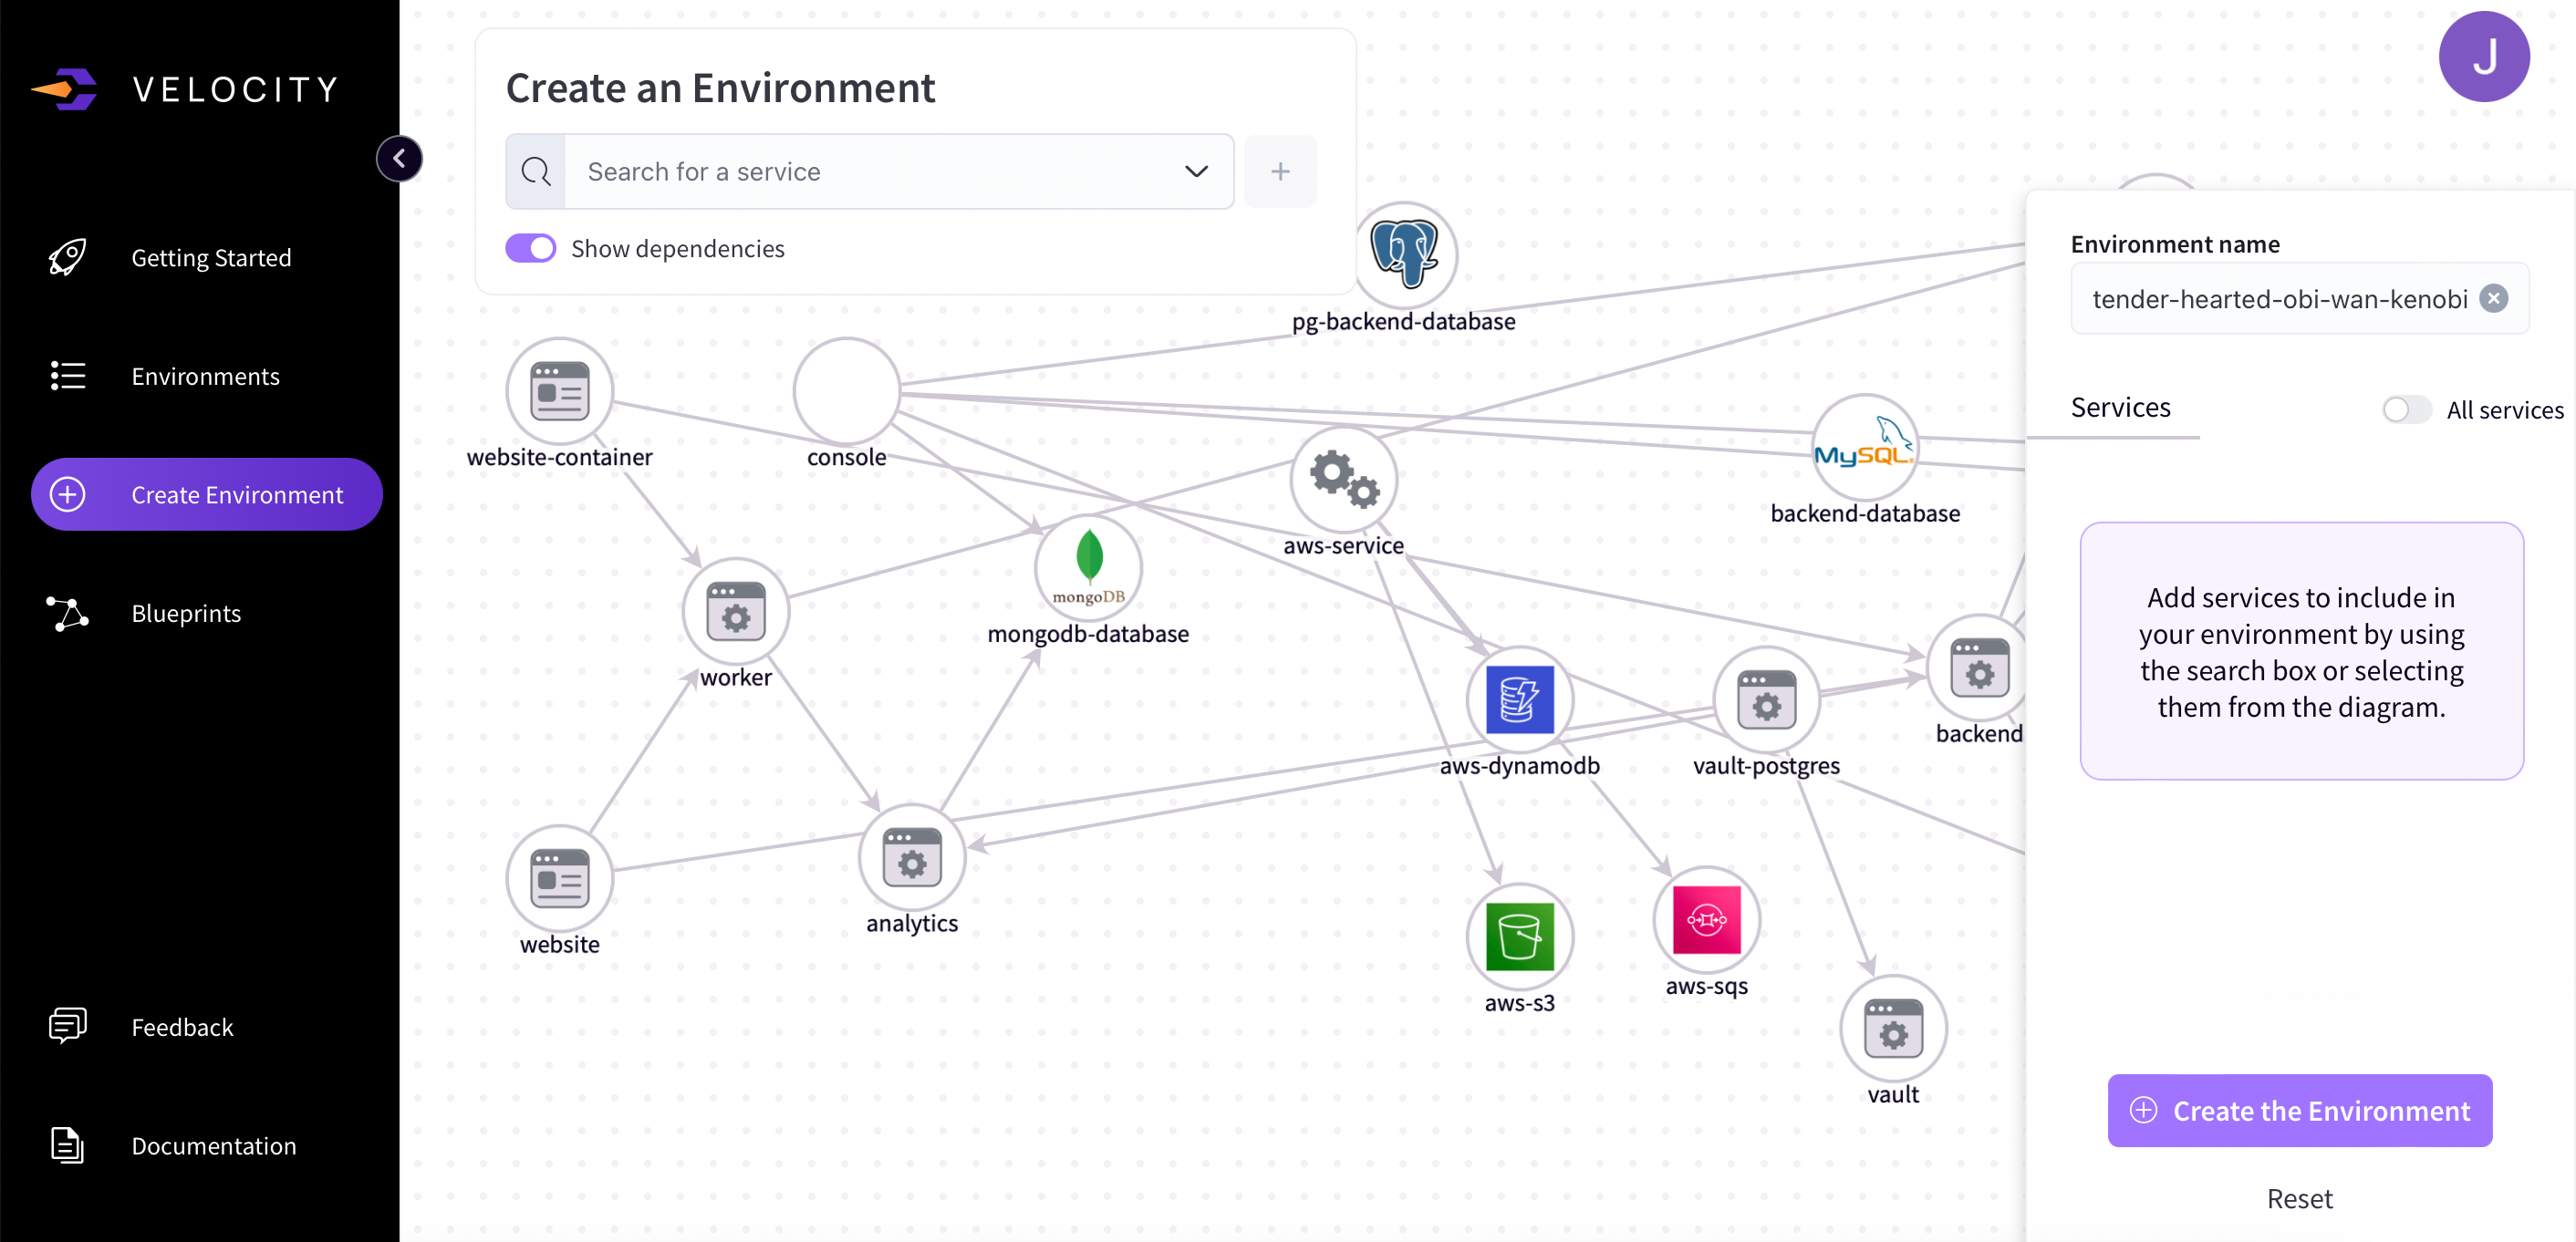The width and height of the screenshot is (2576, 1242).
Task: Focus the Search for a service field
Action: (x=869, y=171)
